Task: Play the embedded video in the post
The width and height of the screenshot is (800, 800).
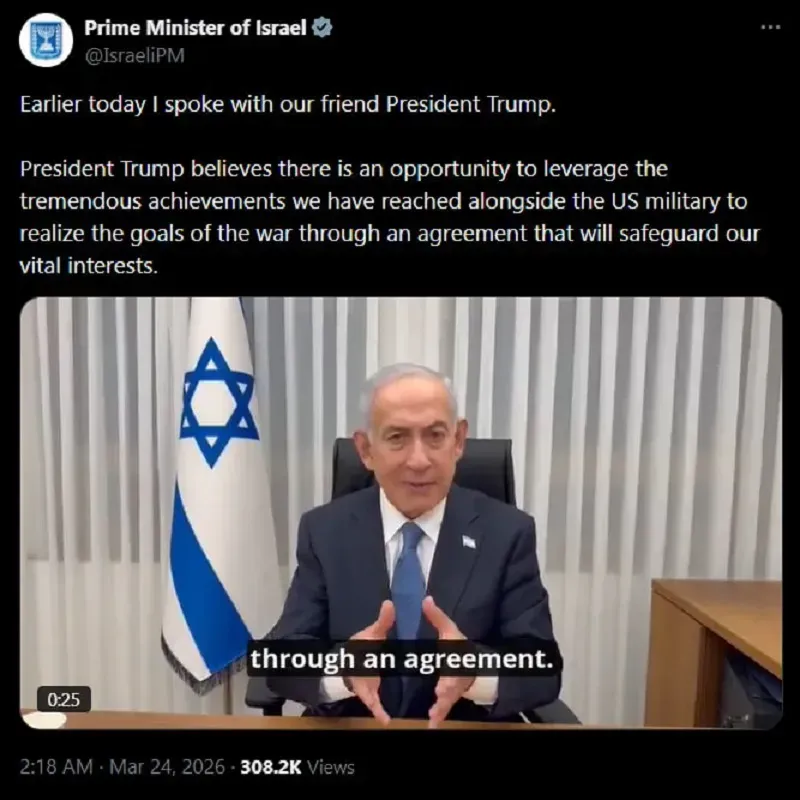Action: (x=401, y=513)
